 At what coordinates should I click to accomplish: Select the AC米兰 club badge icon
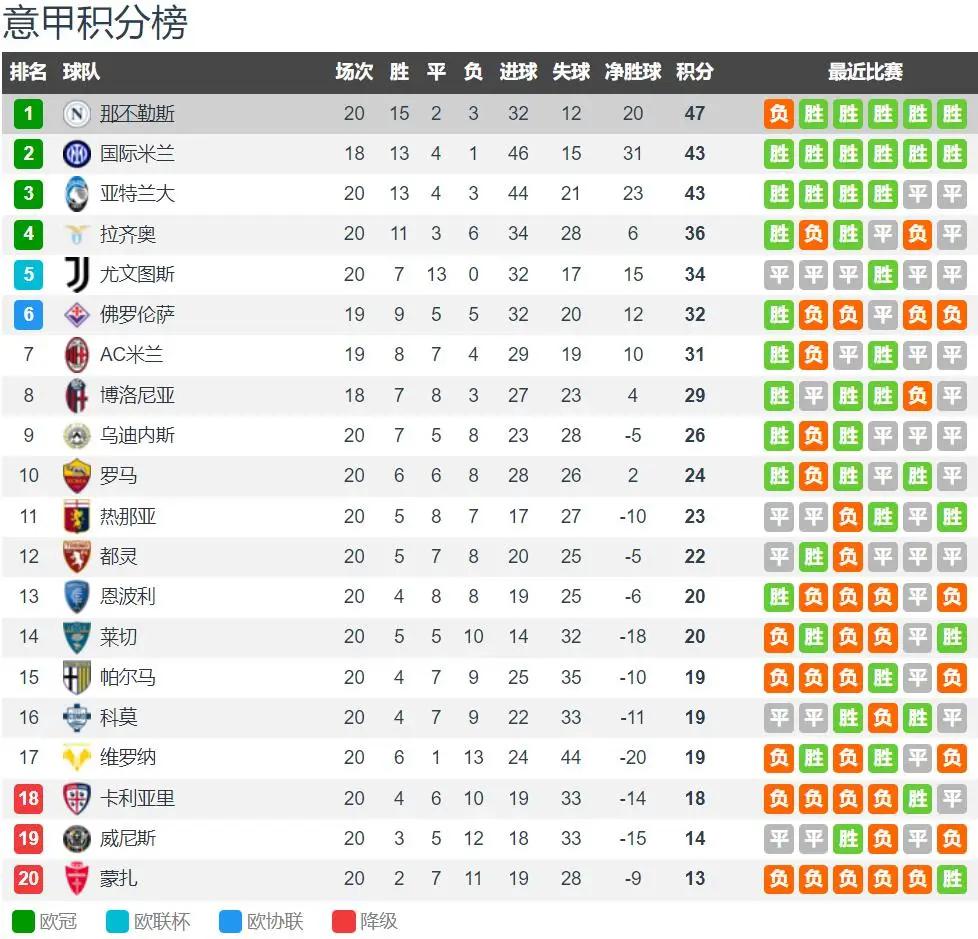(77, 355)
